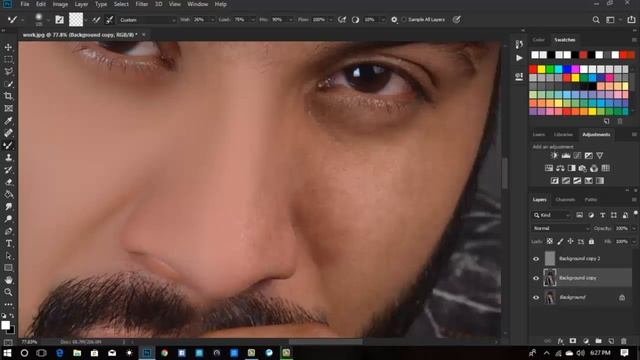
Task: Add a layer mask button
Action: (x=573, y=341)
